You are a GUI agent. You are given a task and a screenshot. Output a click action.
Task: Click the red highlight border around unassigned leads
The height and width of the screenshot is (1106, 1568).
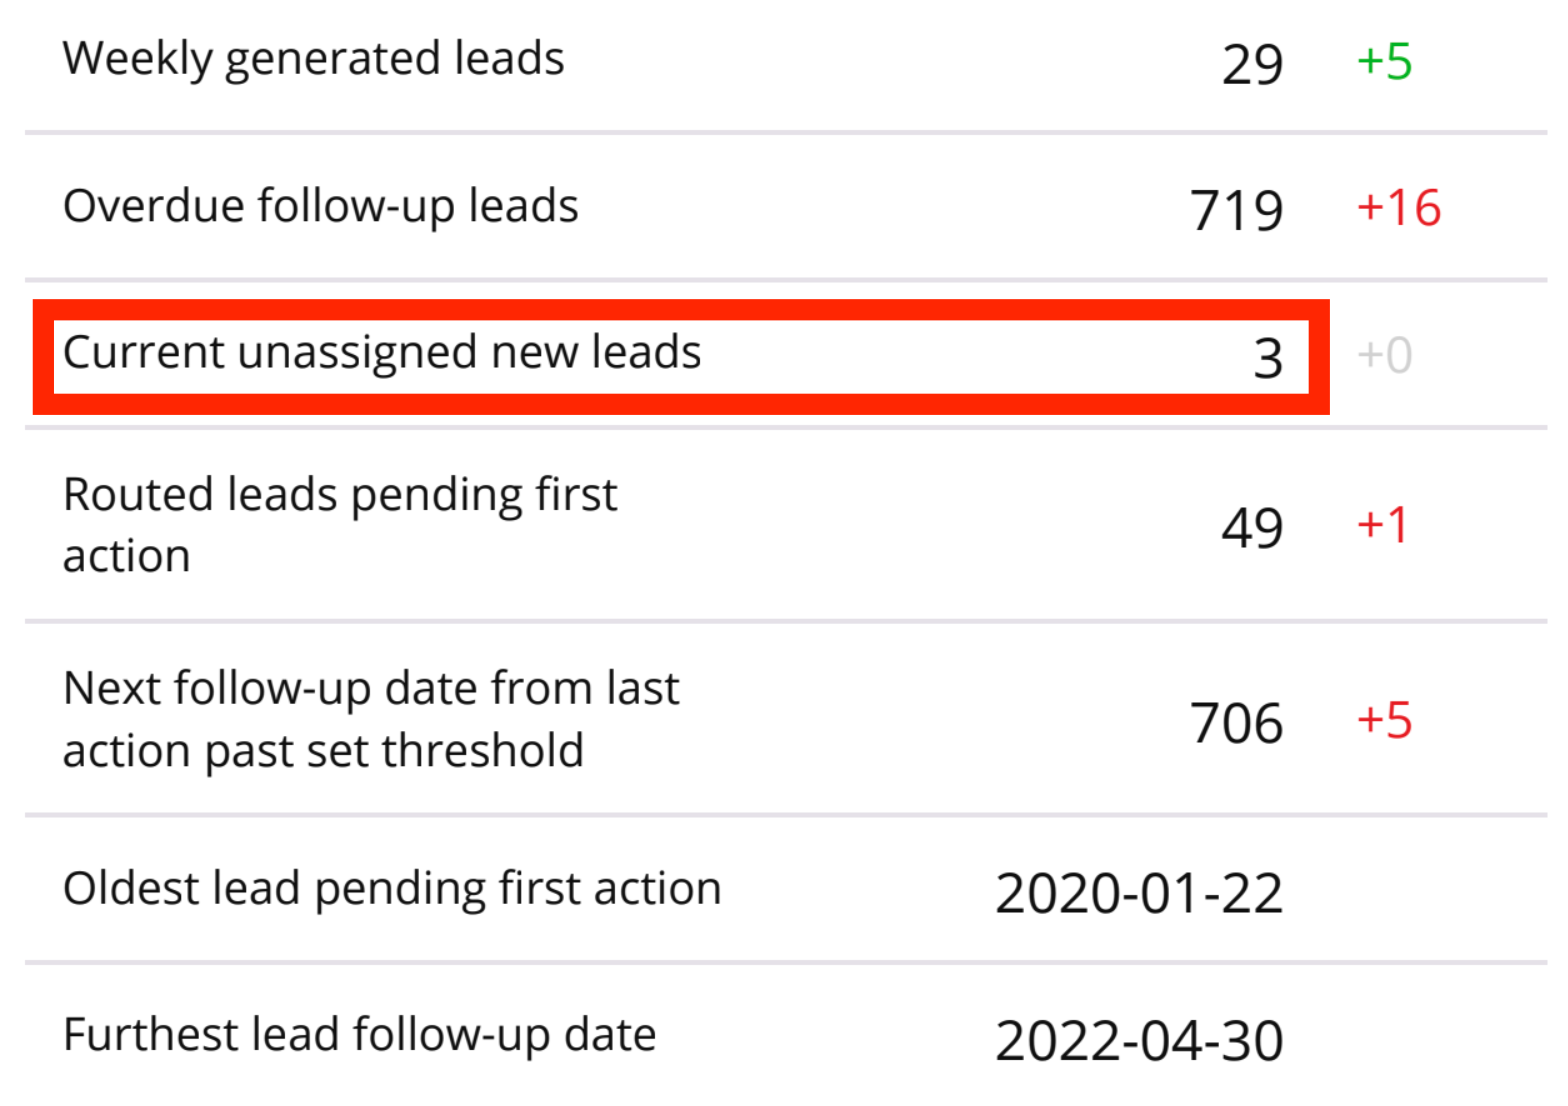(x=680, y=309)
